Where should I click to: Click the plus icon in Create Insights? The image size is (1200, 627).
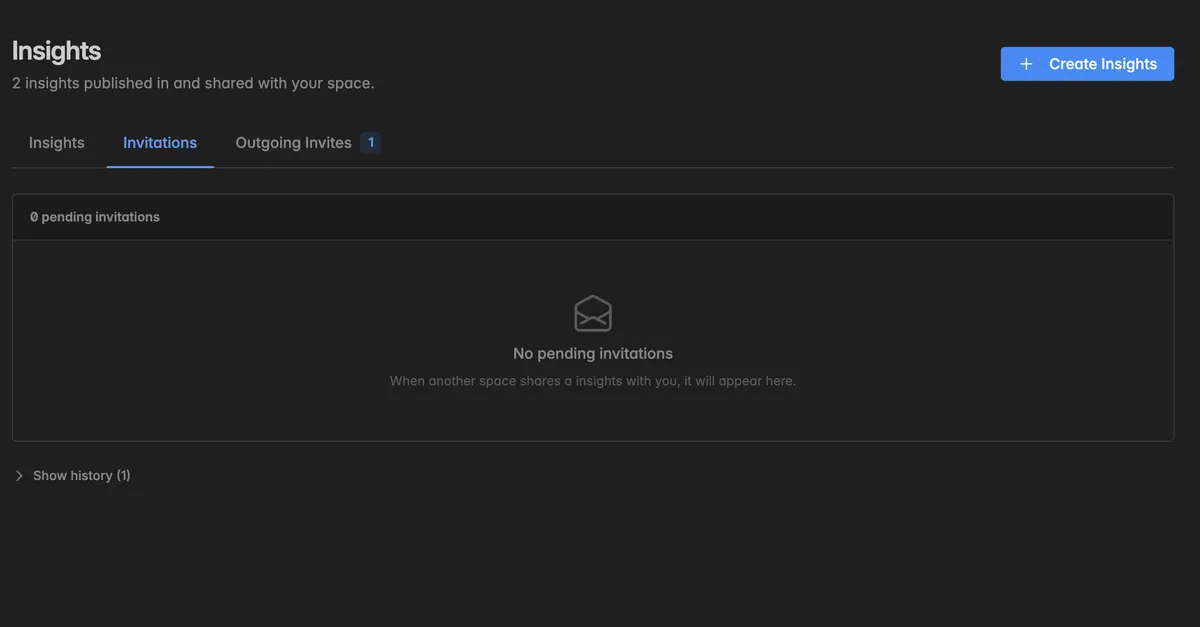(x=1026, y=64)
